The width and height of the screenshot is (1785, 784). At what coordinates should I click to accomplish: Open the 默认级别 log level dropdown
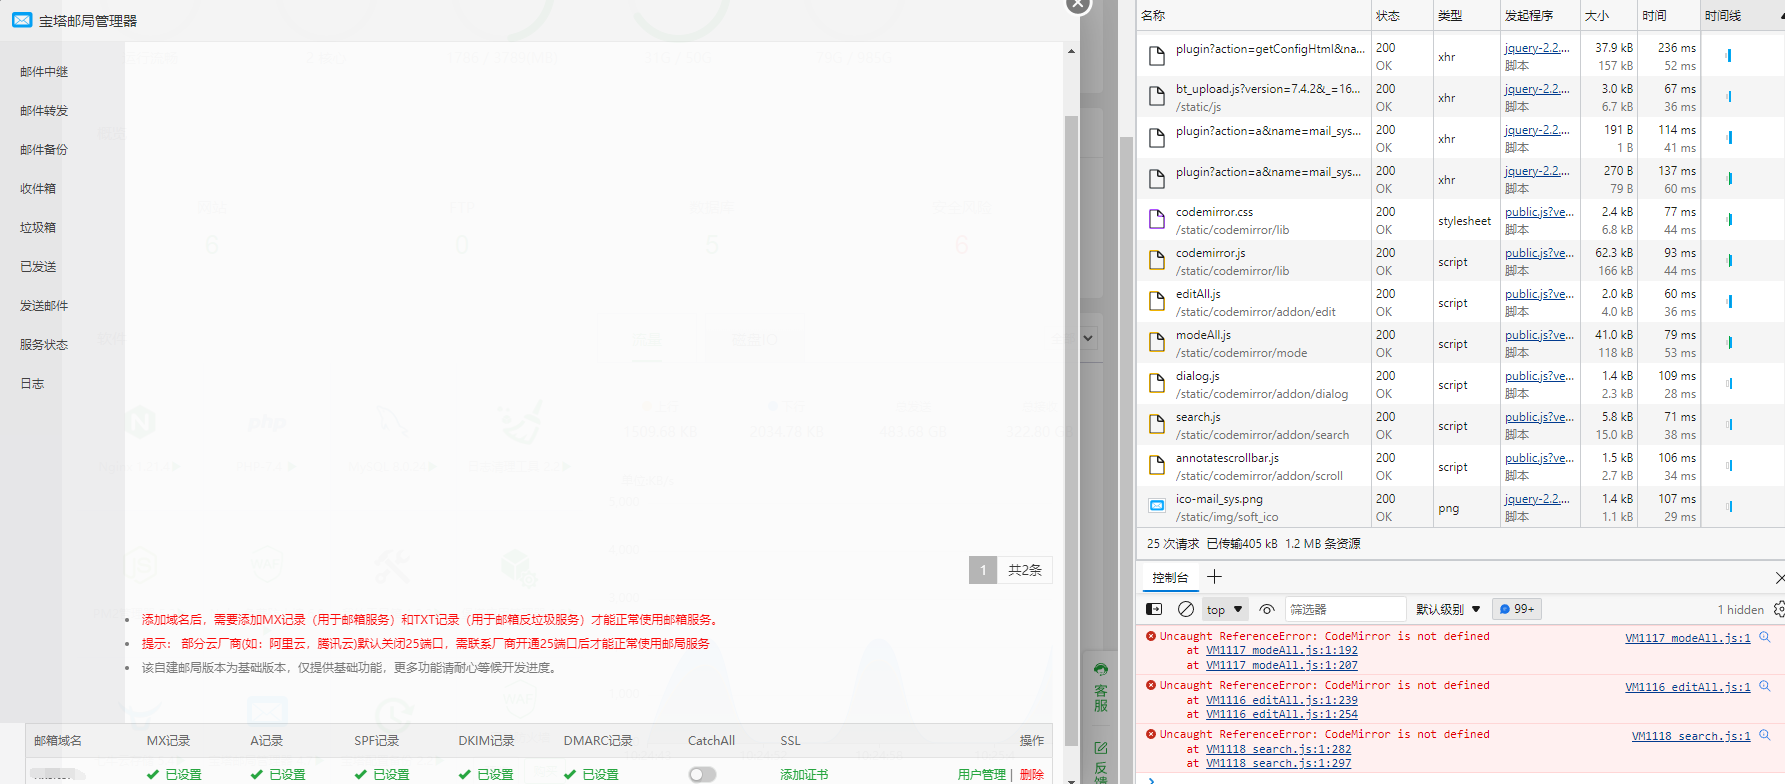click(x=1448, y=609)
